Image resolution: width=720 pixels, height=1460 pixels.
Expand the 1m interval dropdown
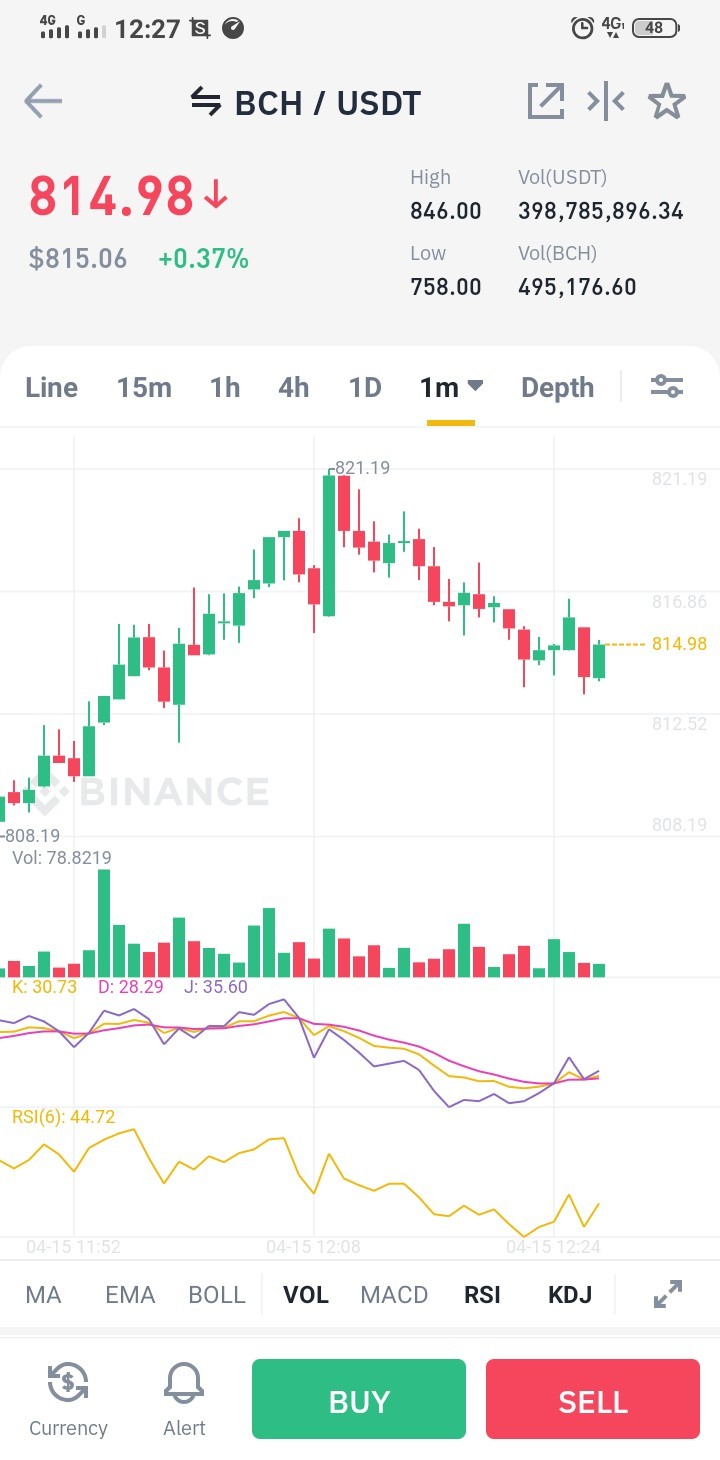(451, 387)
